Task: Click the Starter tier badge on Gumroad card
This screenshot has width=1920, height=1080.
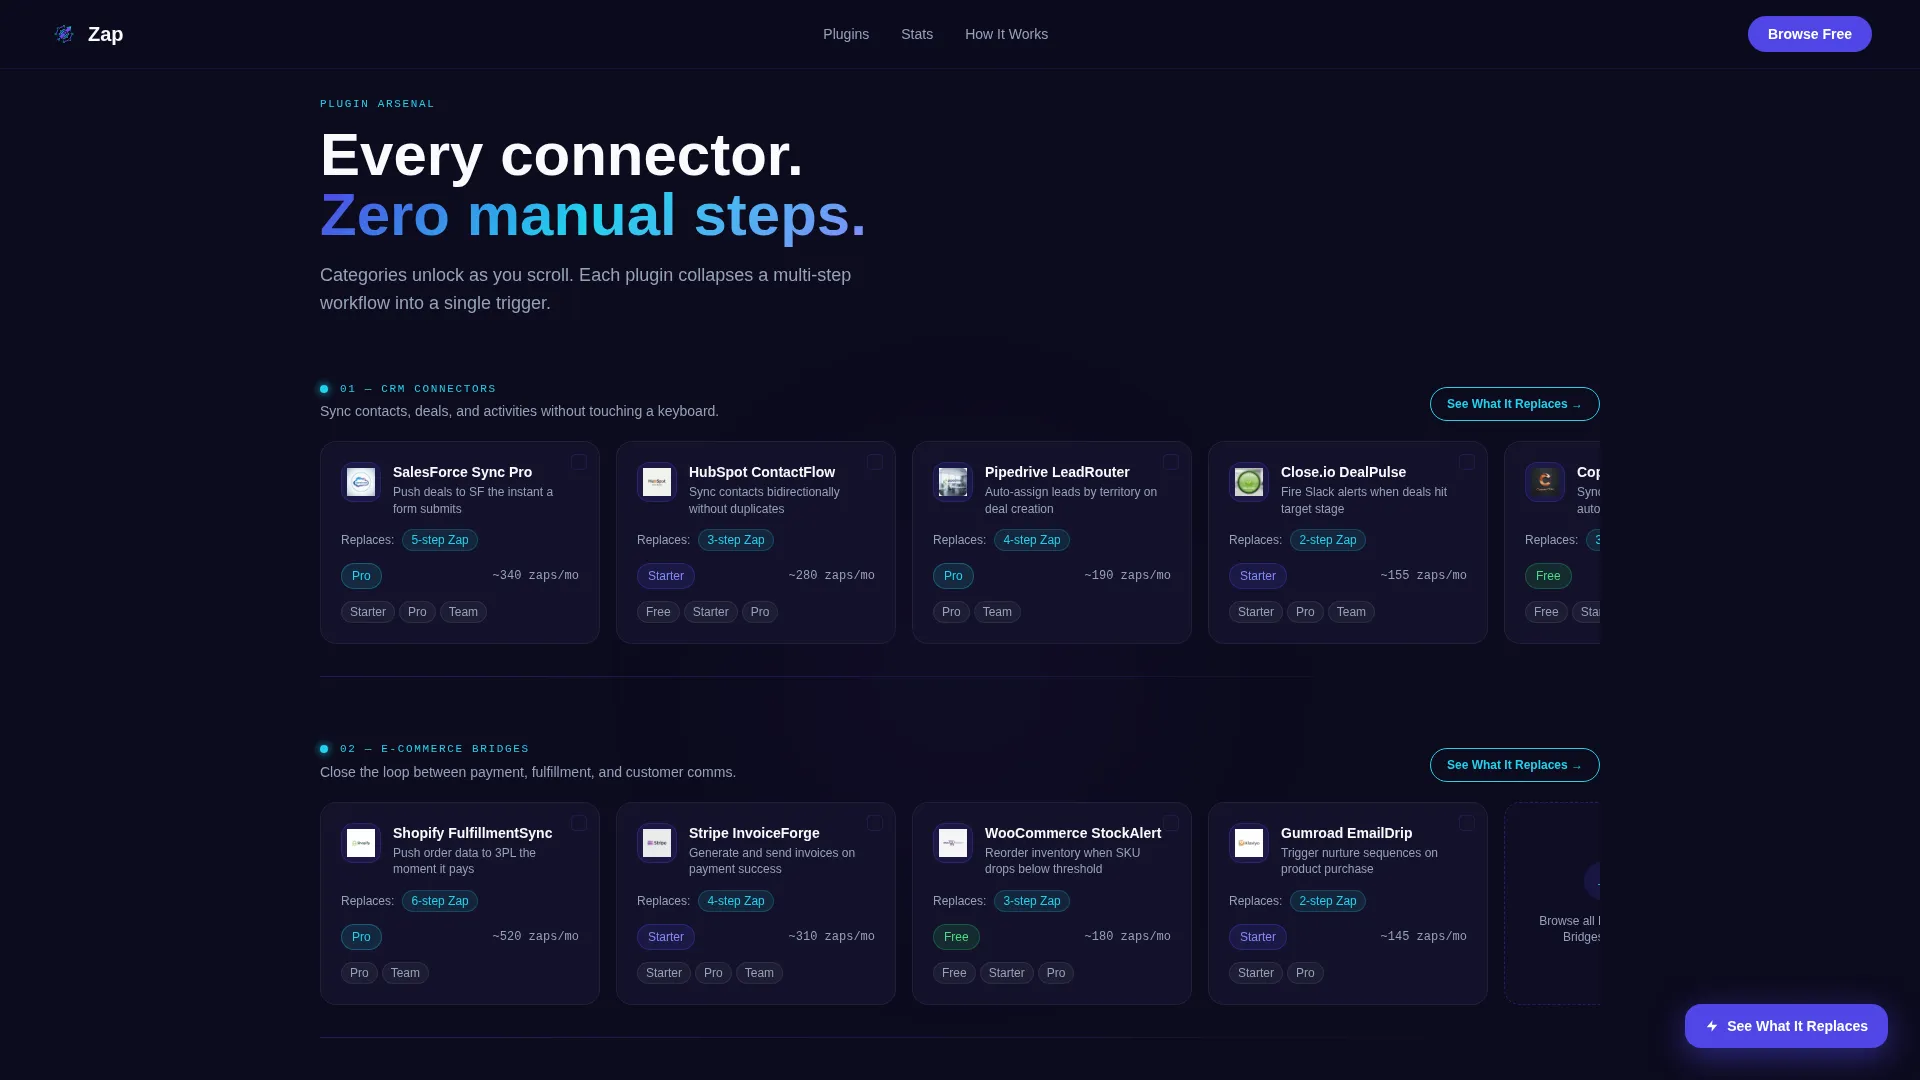Action: click(x=1258, y=937)
